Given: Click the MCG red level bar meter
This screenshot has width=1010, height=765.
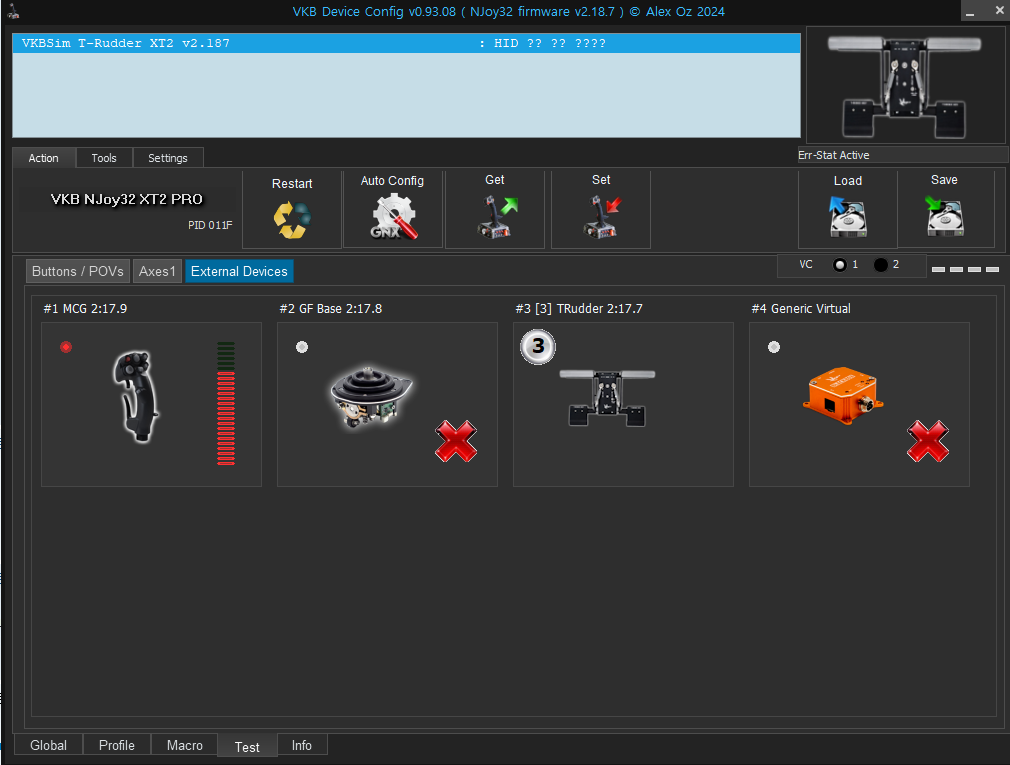Looking at the screenshot, I should [225, 403].
